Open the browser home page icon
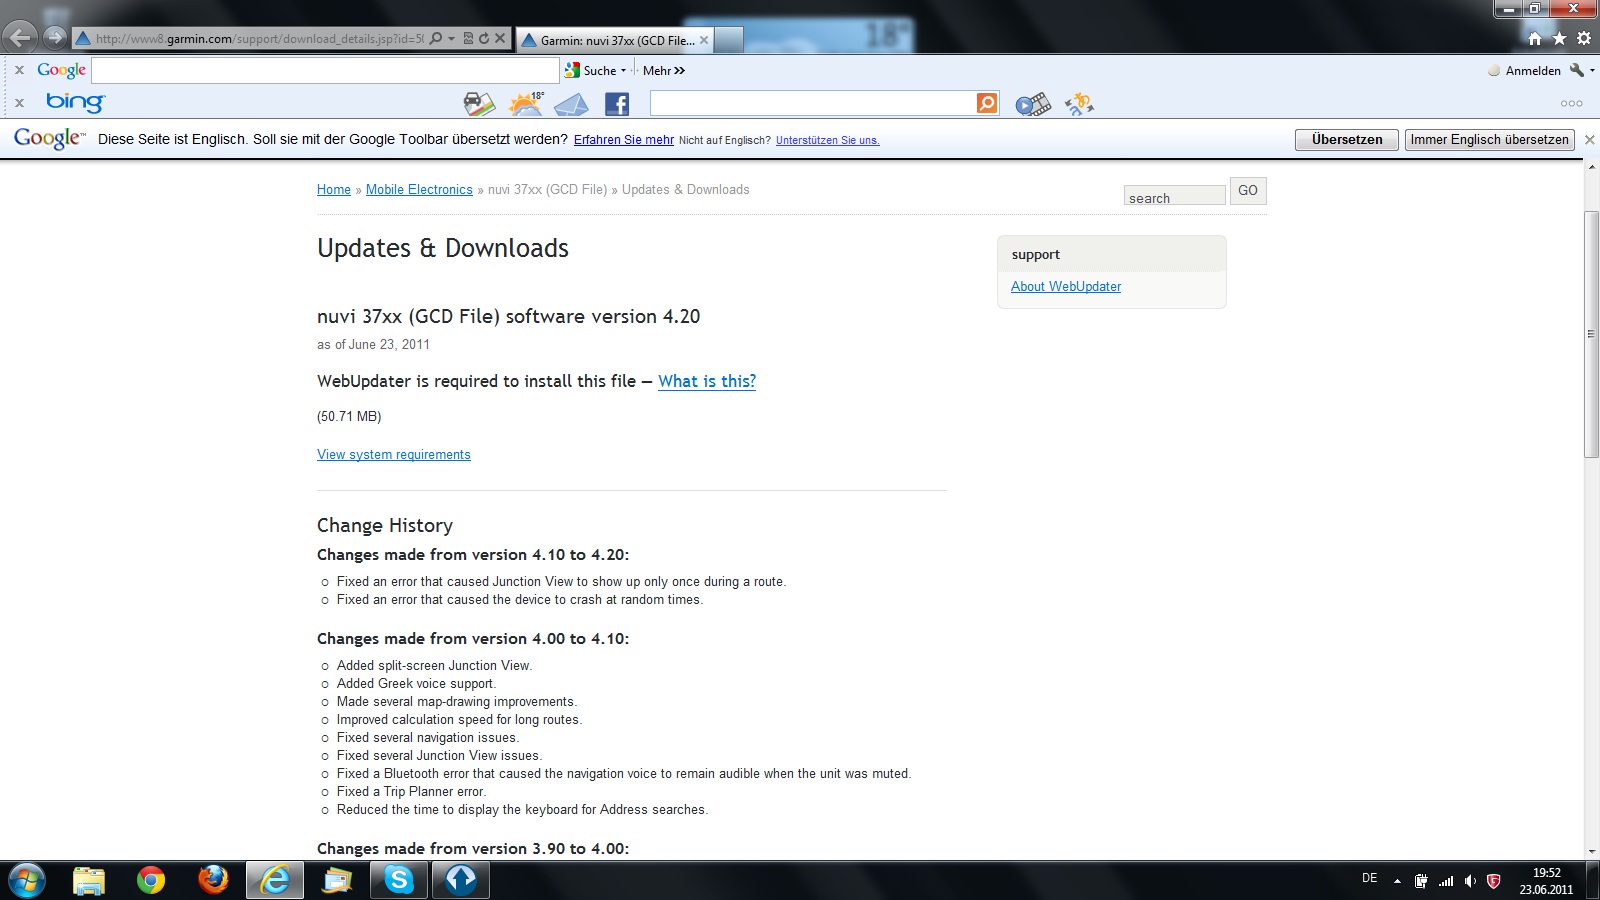 pyautogui.click(x=1535, y=38)
